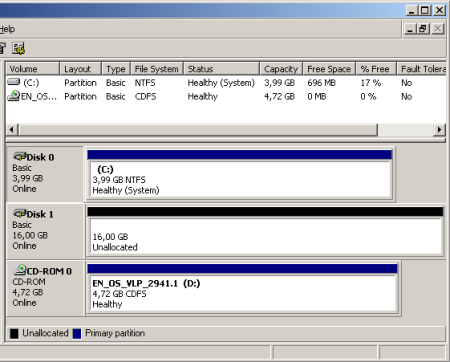Click the File System column header

click(x=157, y=69)
